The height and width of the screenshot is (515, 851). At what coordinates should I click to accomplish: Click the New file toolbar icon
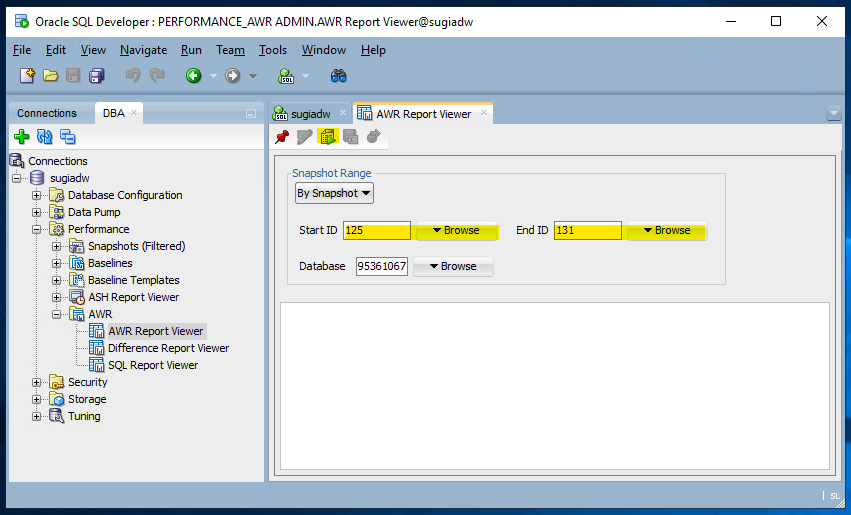click(27, 75)
